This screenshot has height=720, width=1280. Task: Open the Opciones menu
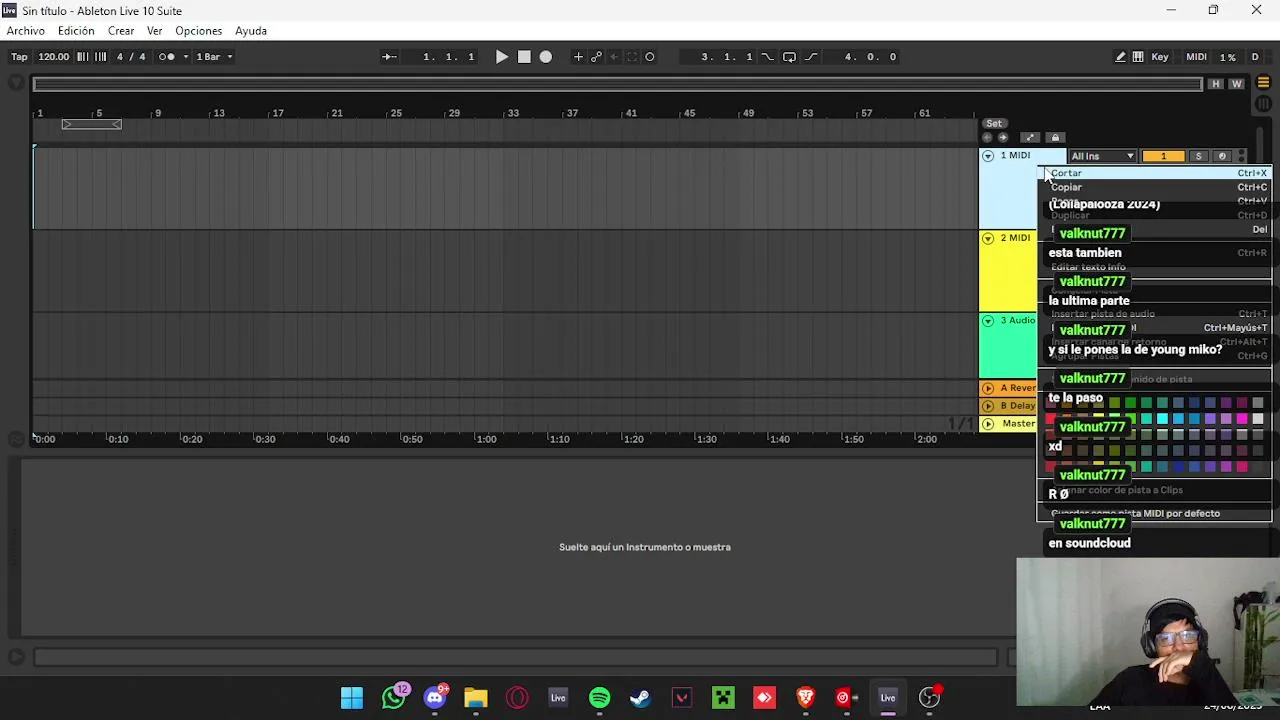198,31
